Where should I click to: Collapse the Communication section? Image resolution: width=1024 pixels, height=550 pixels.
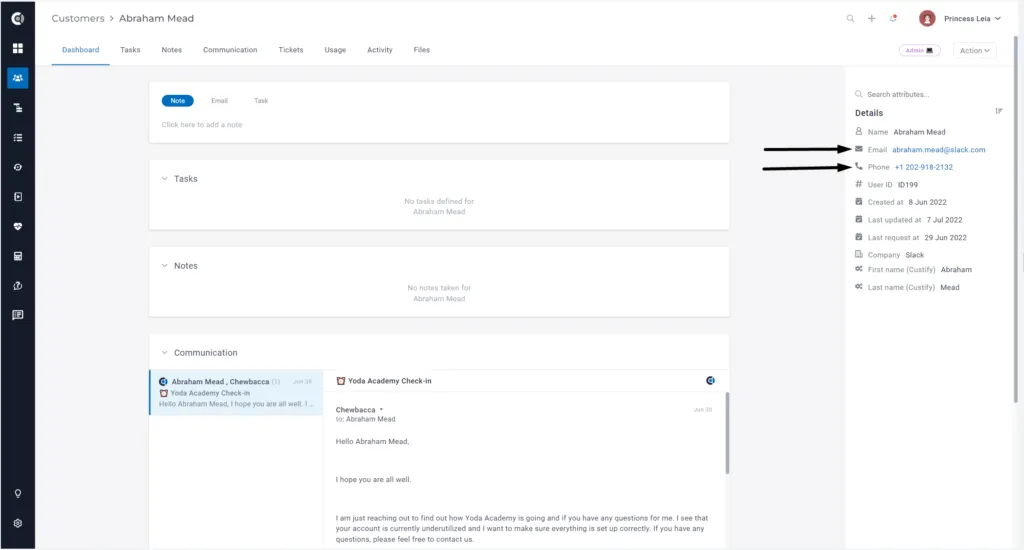[165, 353]
